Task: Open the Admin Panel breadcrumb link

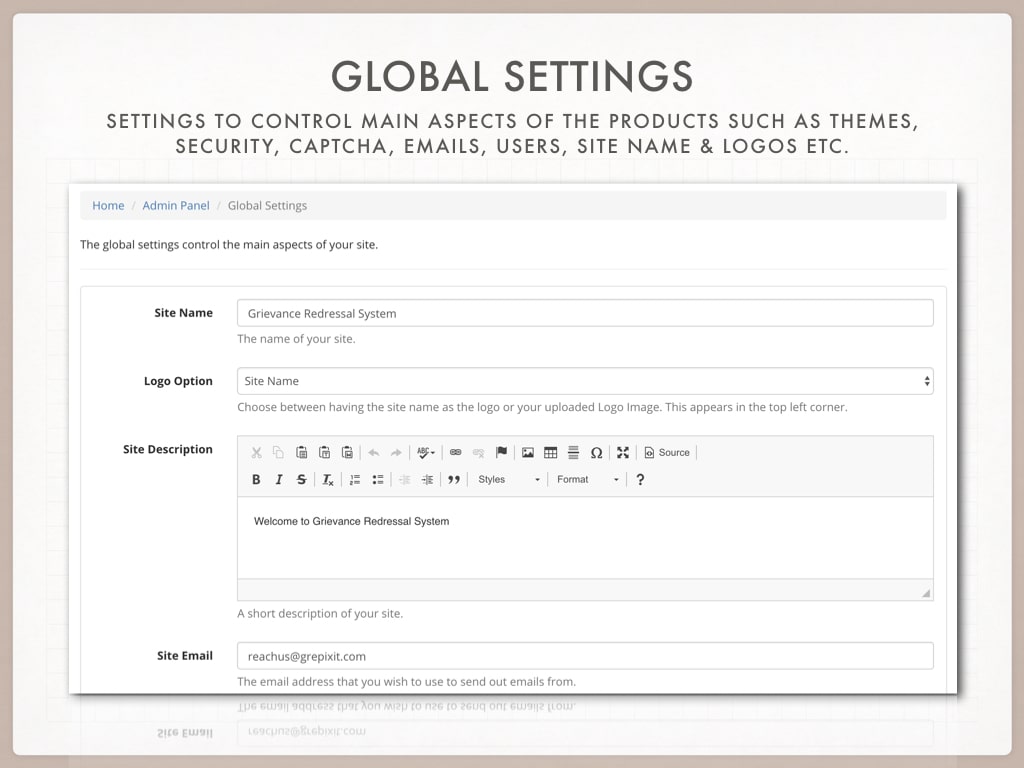Action: point(176,205)
